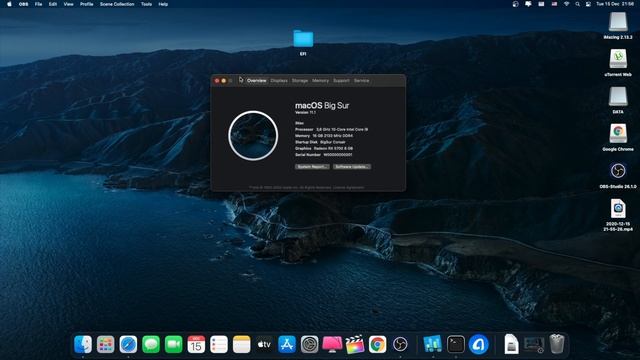Viewport: 640px width, 360px height.
Task: Click the Serial Number value text
Action: click(x=338, y=155)
